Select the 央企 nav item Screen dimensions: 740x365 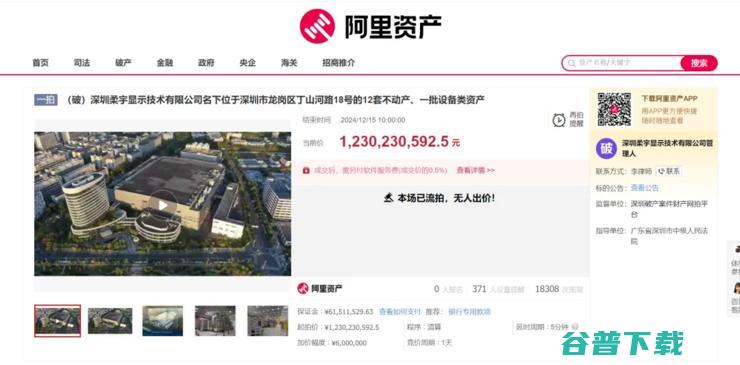[x=247, y=63]
